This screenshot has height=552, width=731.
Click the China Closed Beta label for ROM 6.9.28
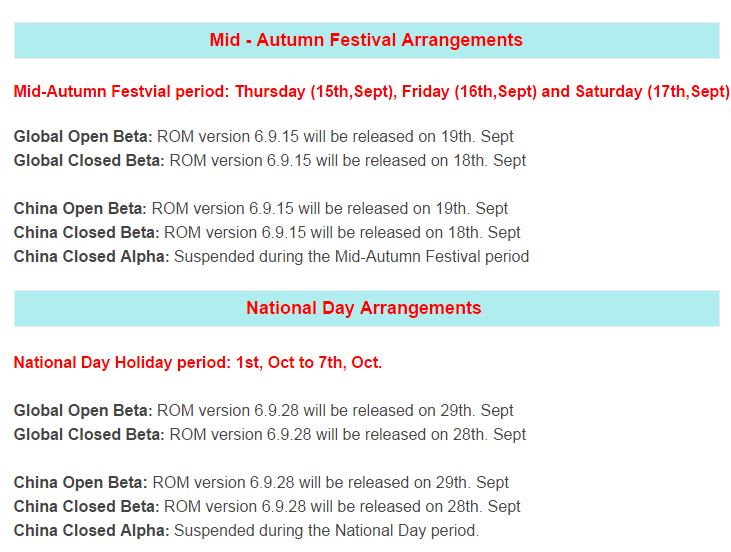tap(86, 507)
